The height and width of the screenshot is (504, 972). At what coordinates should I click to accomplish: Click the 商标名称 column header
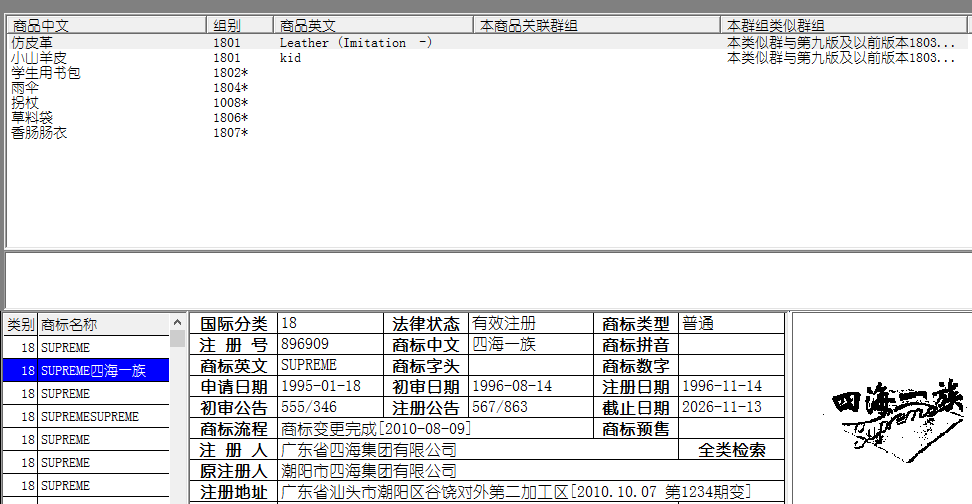(104, 324)
